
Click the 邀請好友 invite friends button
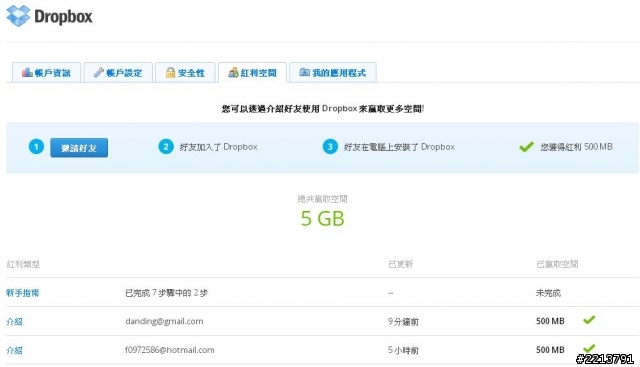coord(79,147)
